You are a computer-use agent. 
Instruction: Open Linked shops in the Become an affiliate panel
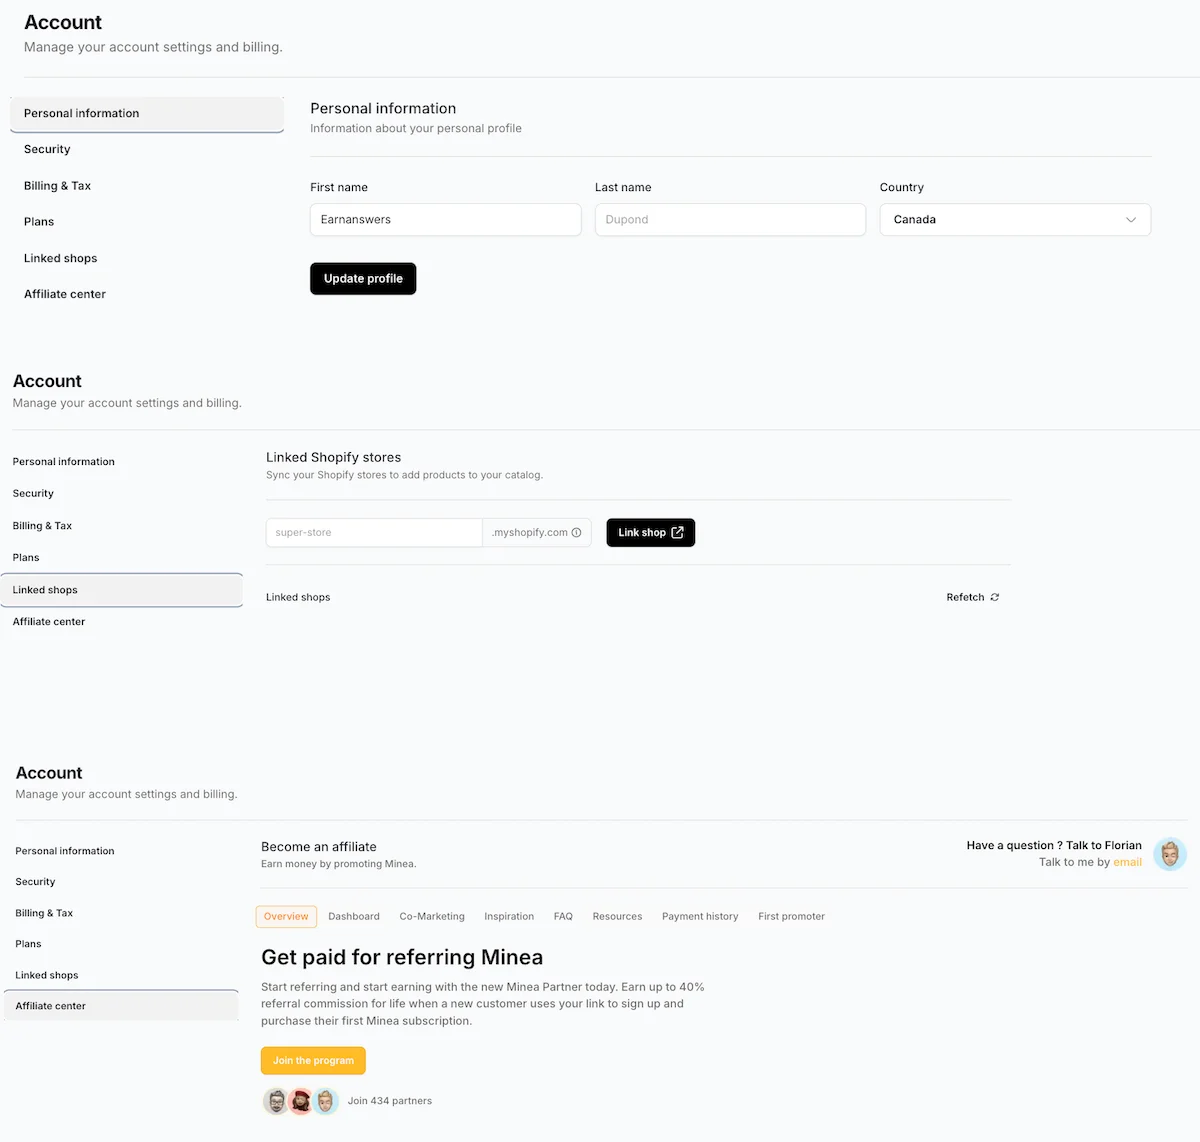pyautogui.click(x=46, y=975)
